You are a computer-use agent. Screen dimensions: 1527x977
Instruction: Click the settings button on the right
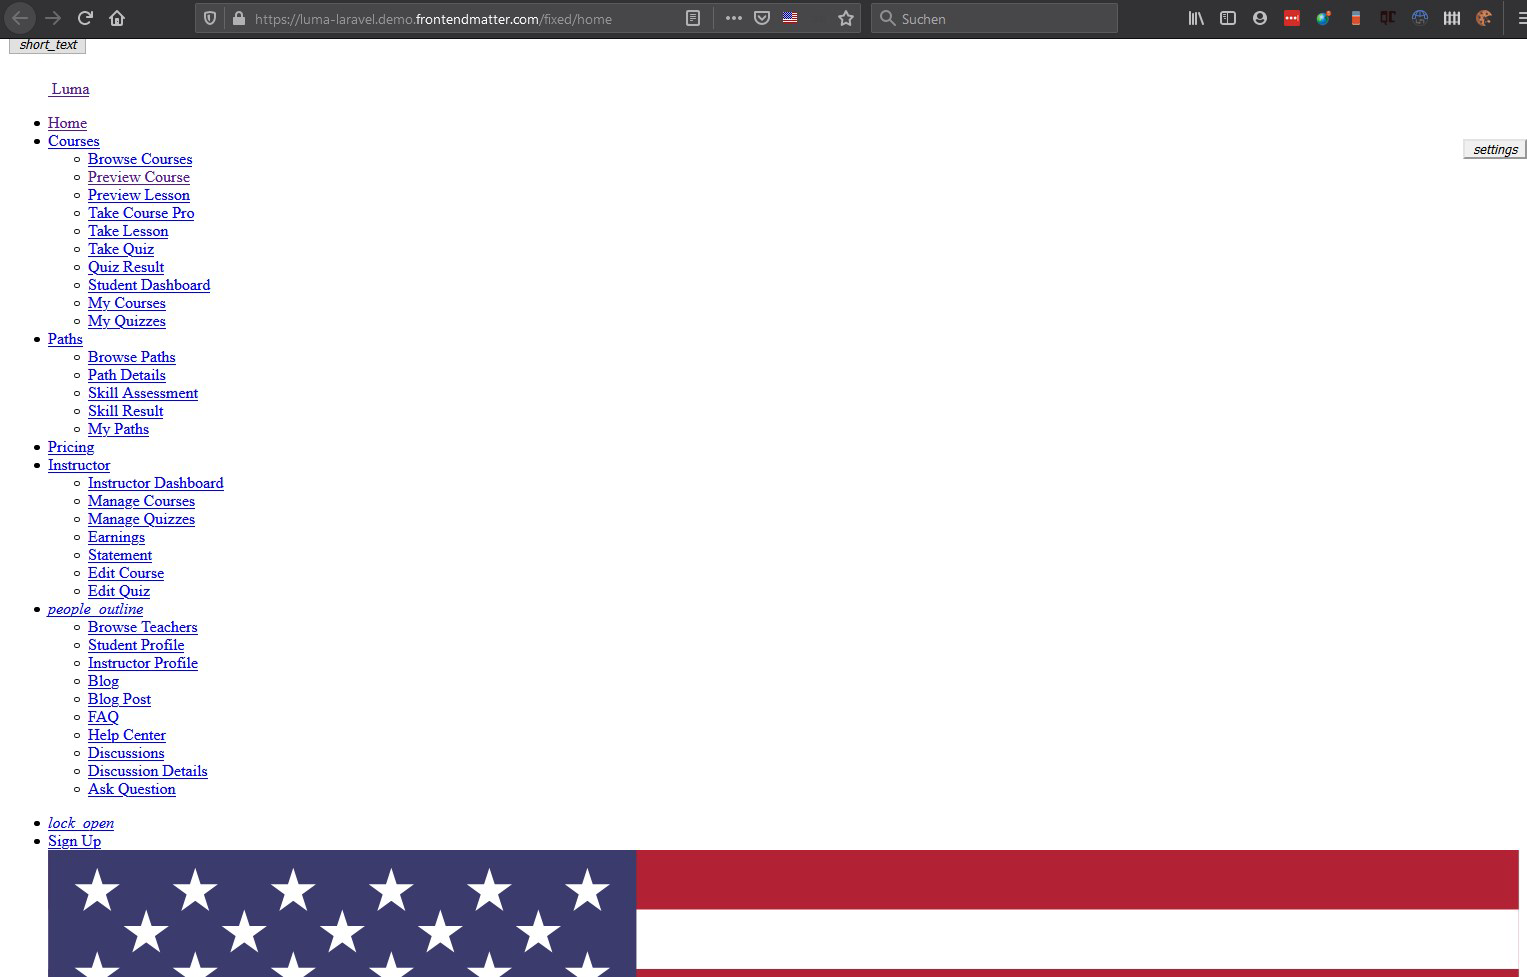tap(1495, 149)
